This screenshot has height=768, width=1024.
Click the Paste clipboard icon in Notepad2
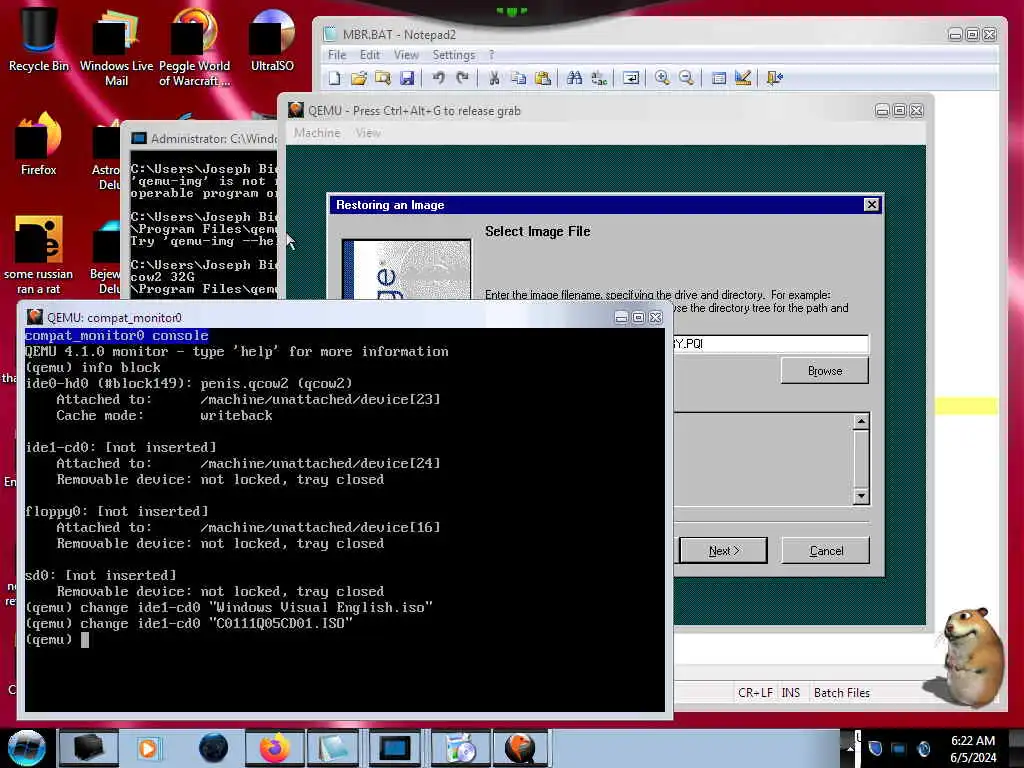[x=543, y=78]
